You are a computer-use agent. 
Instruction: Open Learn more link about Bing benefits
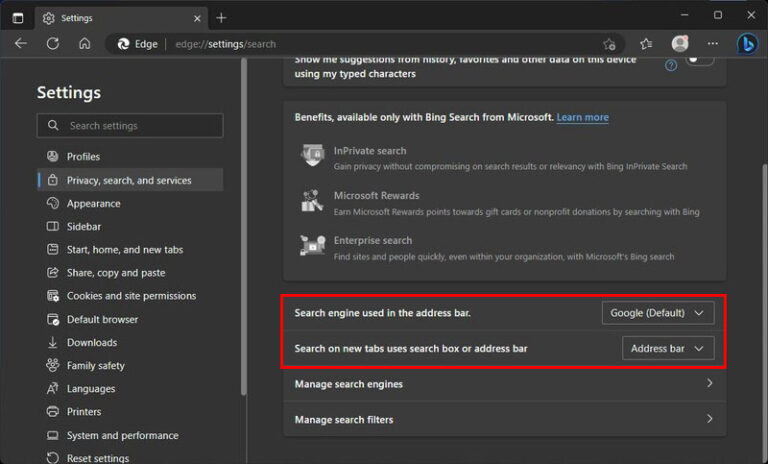click(582, 117)
